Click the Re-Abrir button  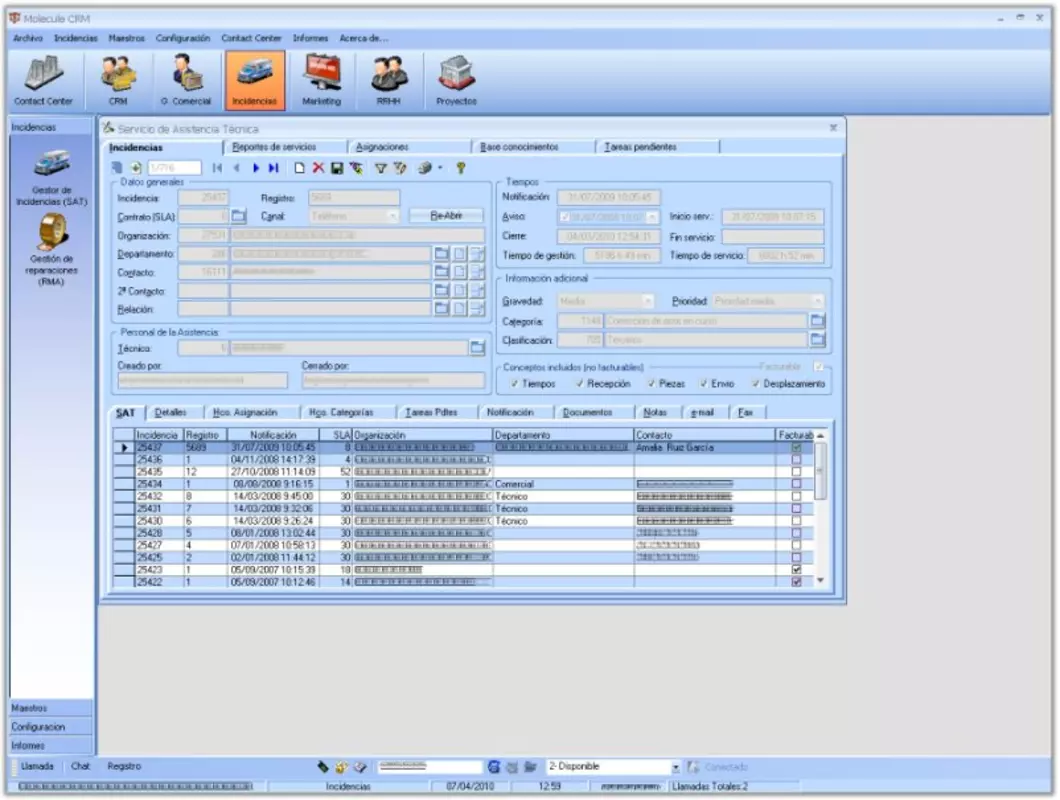click(446, 216)
